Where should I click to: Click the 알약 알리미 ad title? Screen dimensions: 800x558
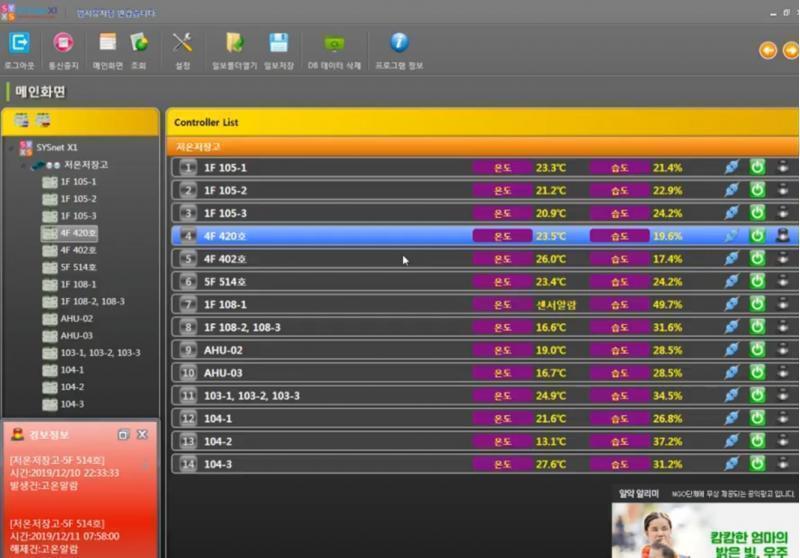(x=639, y=493)
